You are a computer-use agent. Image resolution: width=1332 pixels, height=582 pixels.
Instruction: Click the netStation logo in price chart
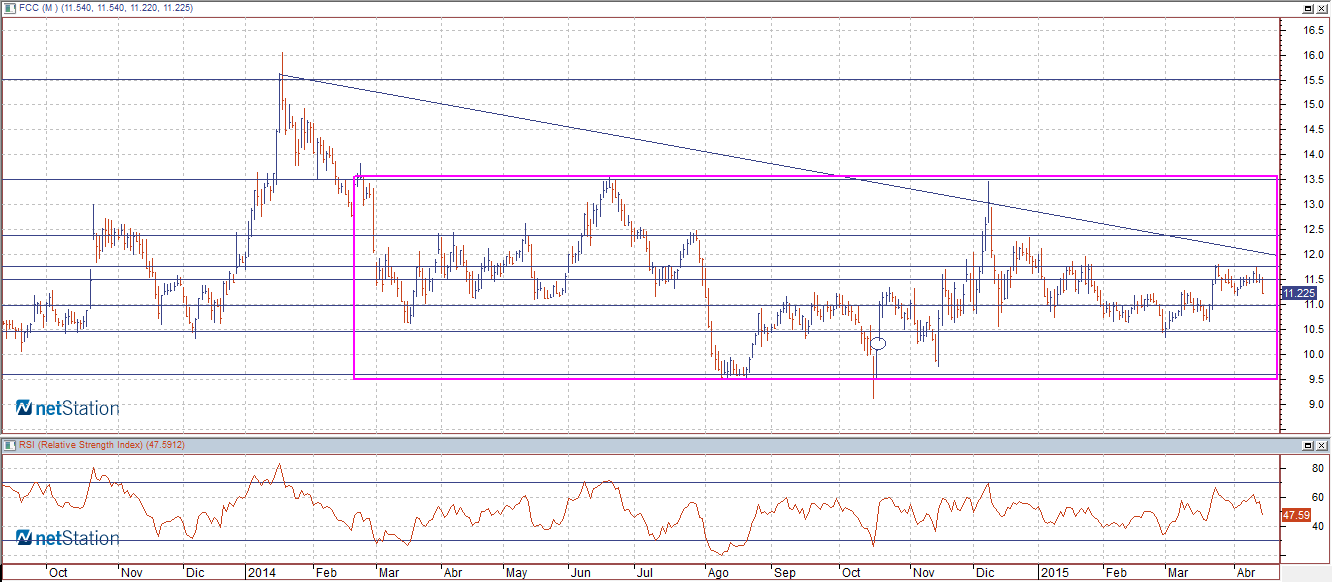(x=67, y=408)
